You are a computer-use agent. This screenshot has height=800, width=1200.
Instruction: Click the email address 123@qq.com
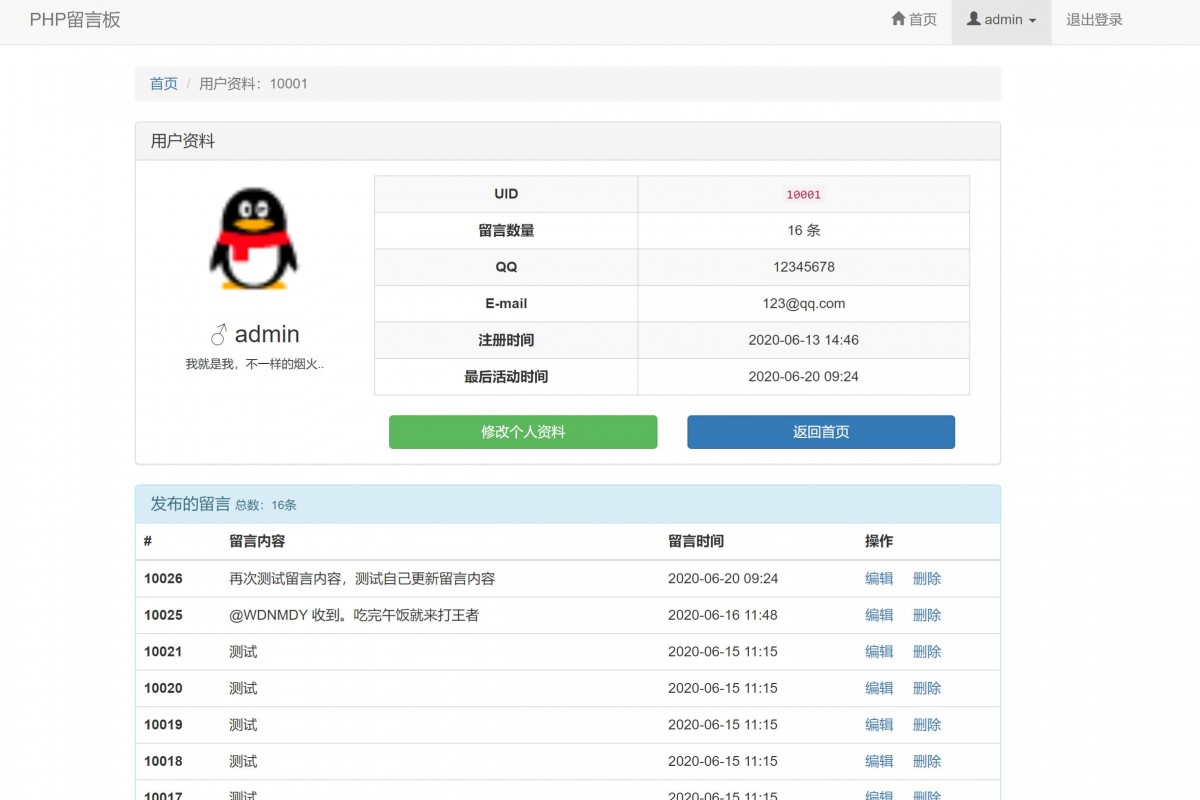(x=803, y=303)
